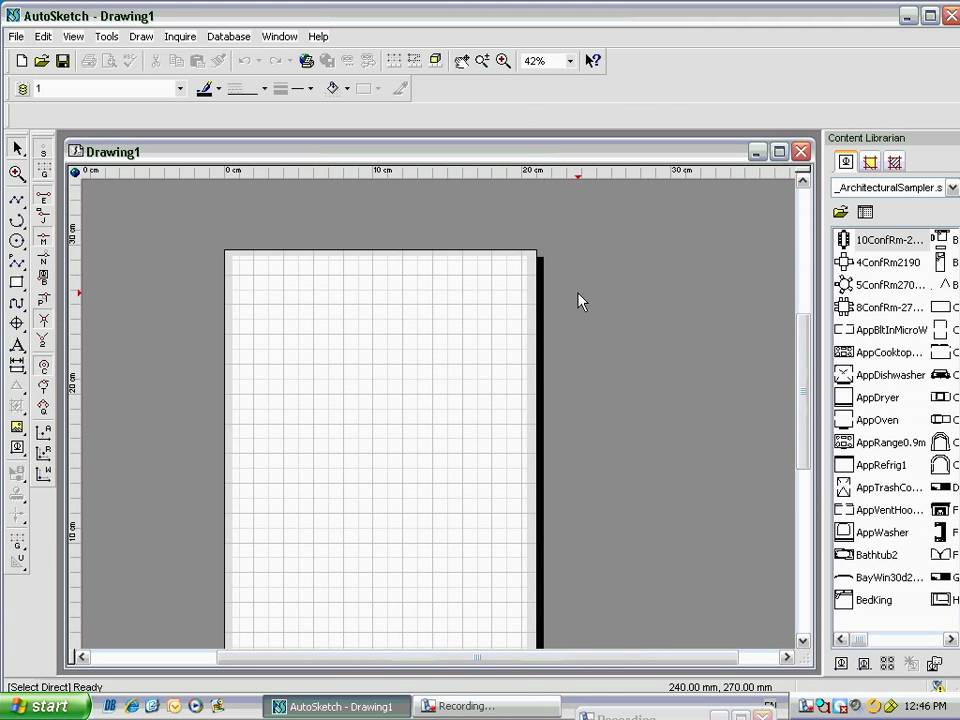Save the drawing with the floppy disk icon
960x720 pixels.
pyautogui.click(x=62, y=61)
